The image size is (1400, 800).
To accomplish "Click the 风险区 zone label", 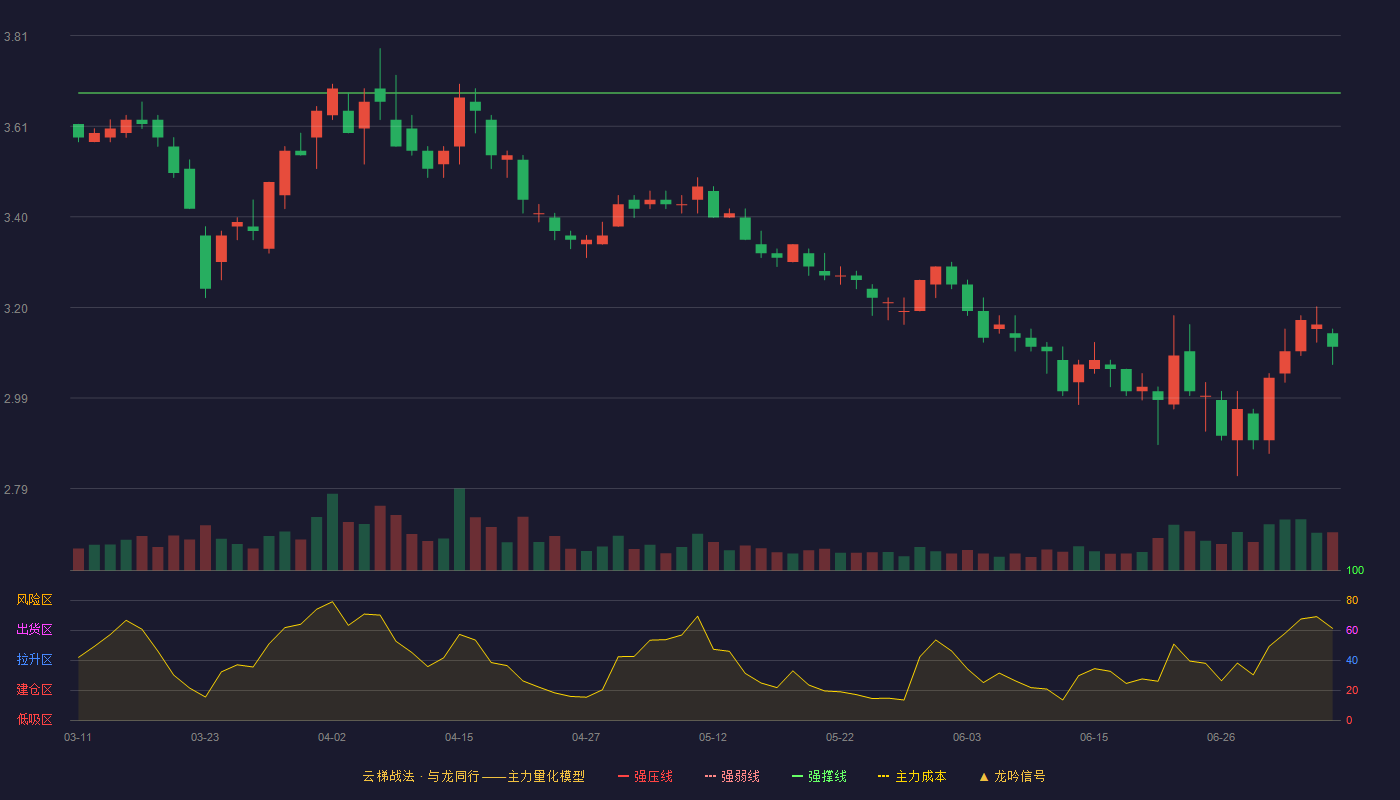I will 35,600.
